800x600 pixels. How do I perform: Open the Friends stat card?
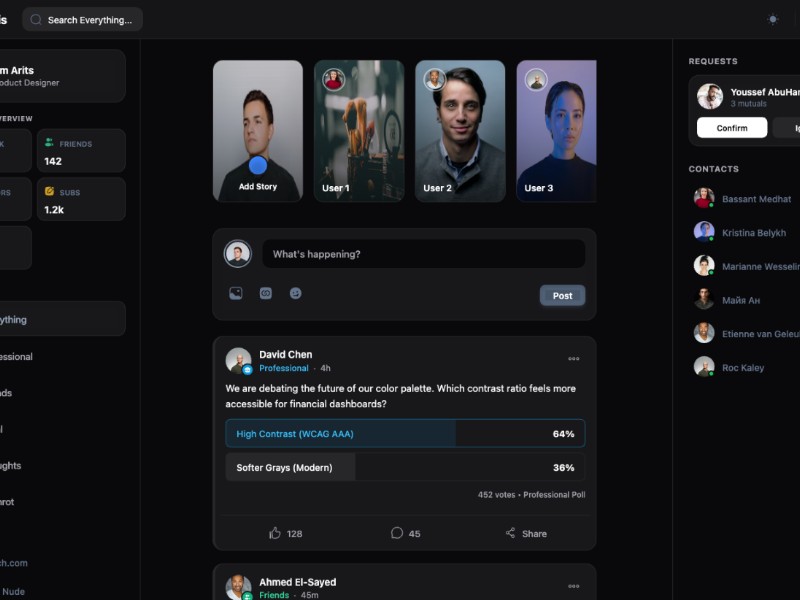coord(81,151)
